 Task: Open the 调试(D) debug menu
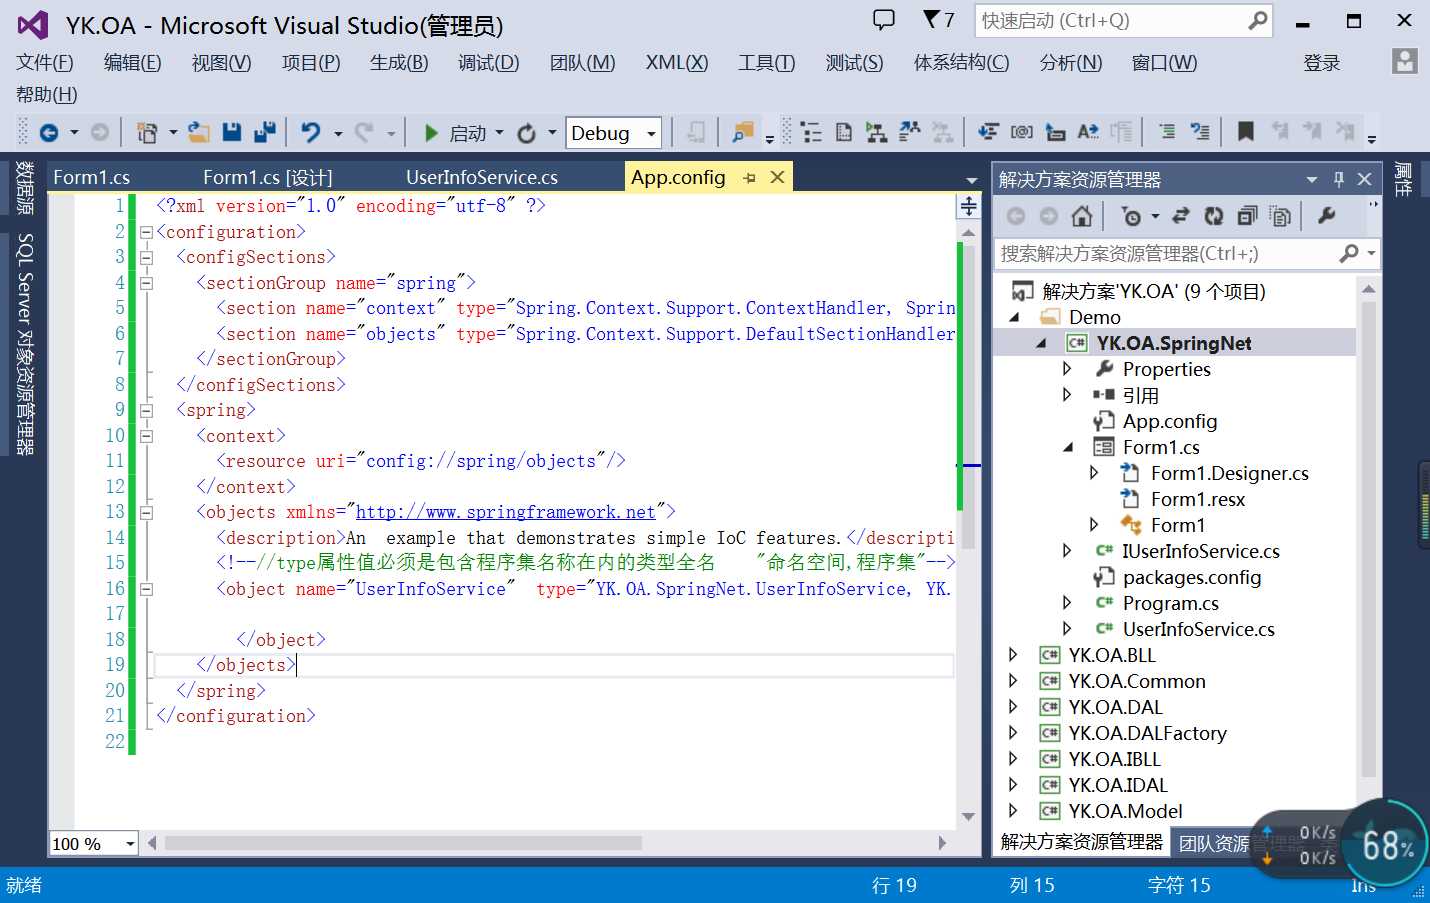point(489,63)
